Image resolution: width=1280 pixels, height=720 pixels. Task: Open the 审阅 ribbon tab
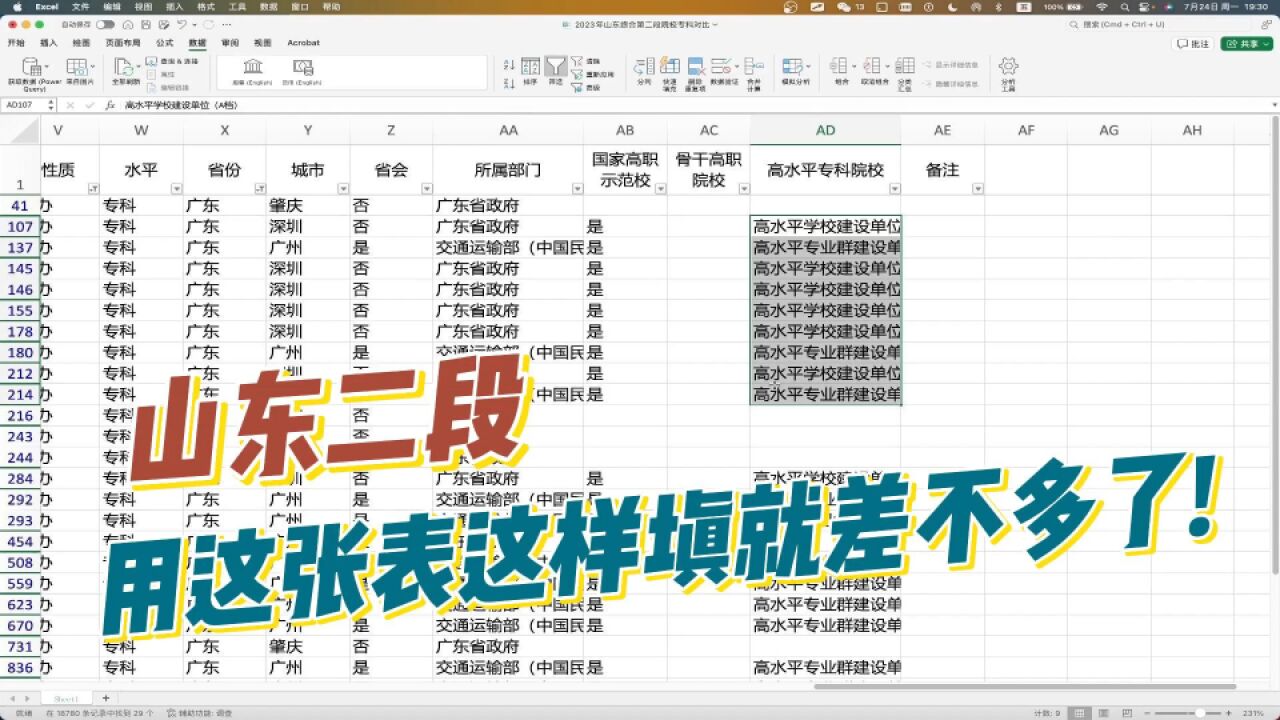pos(230,43)
